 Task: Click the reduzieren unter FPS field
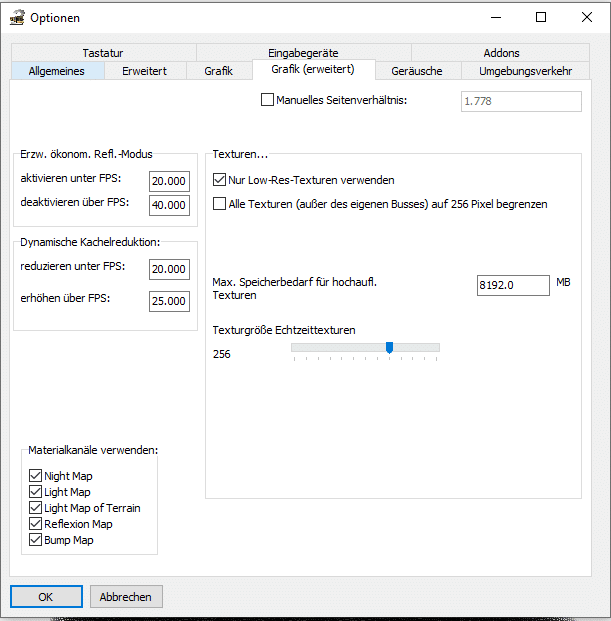[169, 269]
